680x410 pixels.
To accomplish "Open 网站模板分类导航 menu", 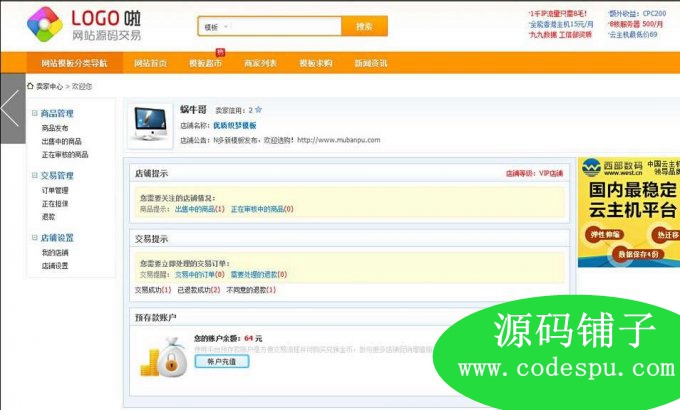I will (74, 63).
